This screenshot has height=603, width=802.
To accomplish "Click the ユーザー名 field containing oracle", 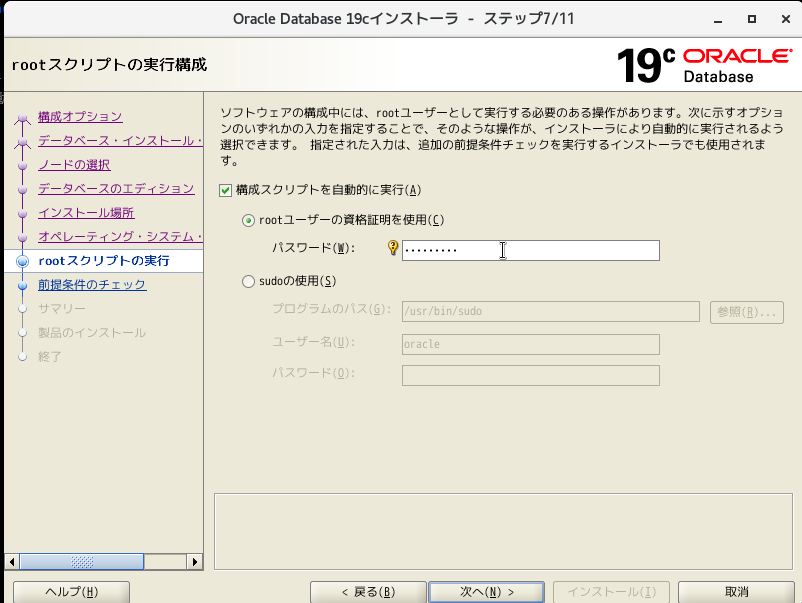I will pyautogui.click(x=530, y=344).
